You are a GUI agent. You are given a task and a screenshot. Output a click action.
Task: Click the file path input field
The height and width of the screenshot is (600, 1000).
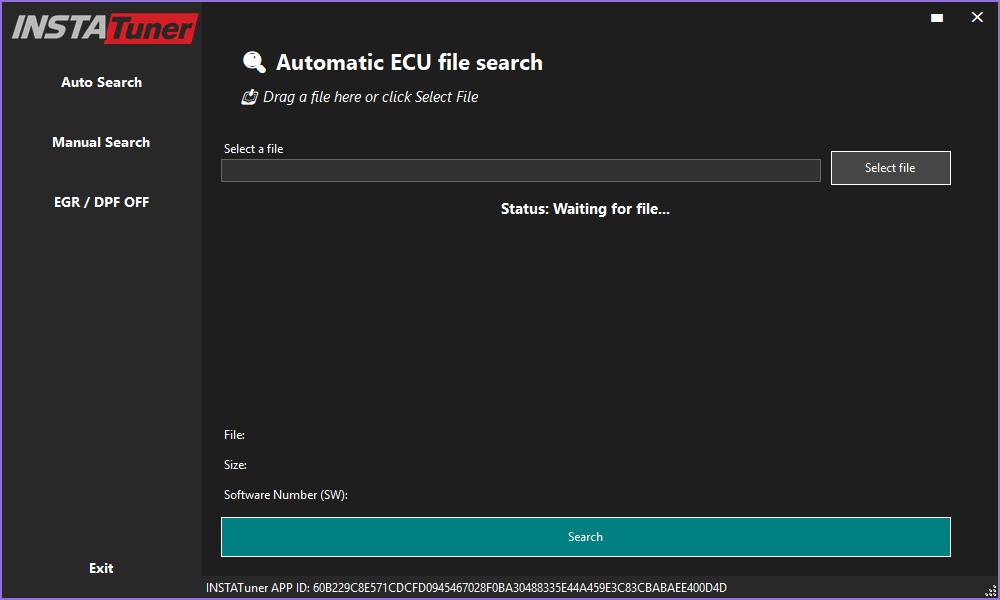[520, 170]
